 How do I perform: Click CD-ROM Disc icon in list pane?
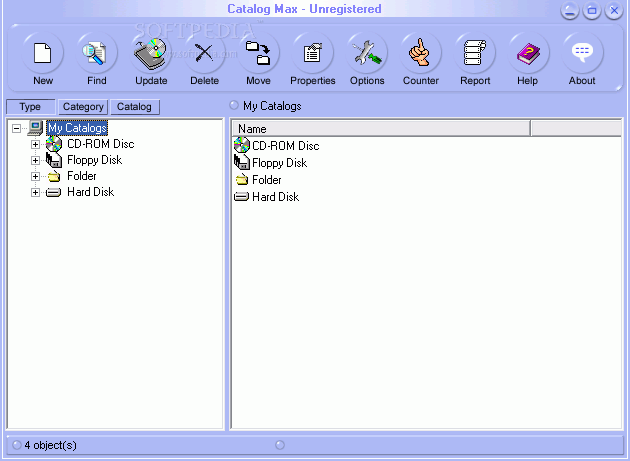[242, 145]
